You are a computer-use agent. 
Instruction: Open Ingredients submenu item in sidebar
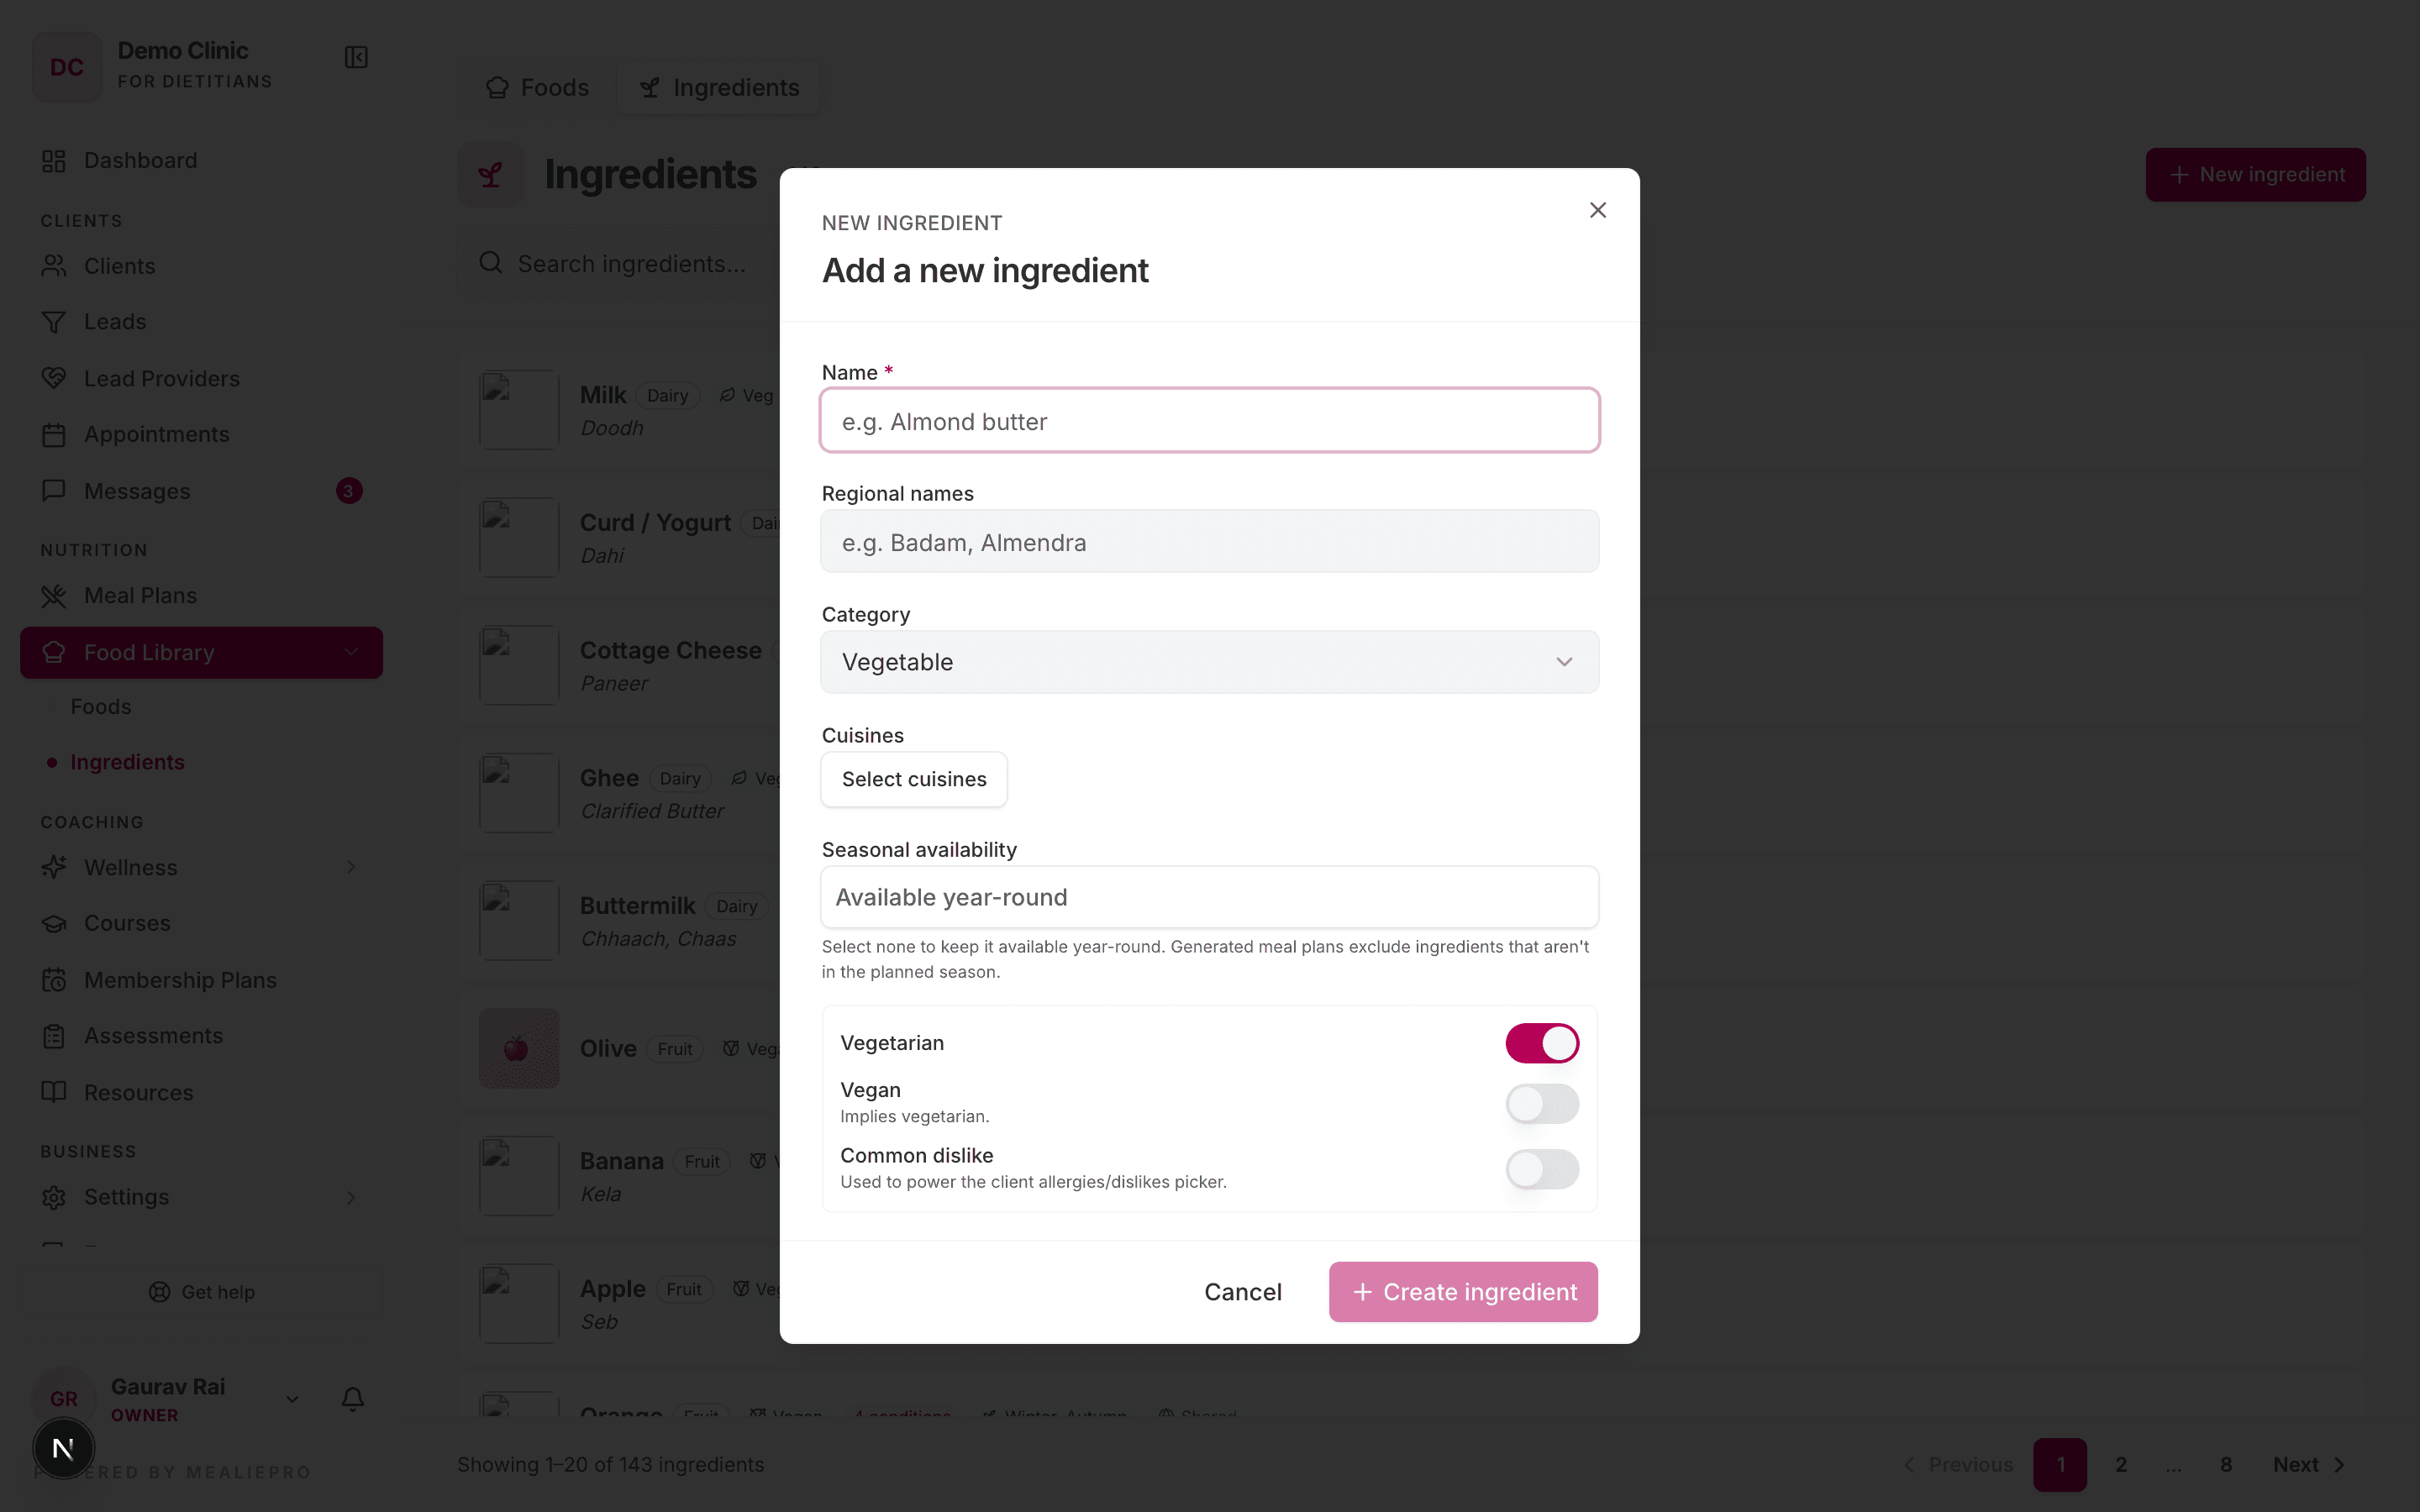[127, 762]
